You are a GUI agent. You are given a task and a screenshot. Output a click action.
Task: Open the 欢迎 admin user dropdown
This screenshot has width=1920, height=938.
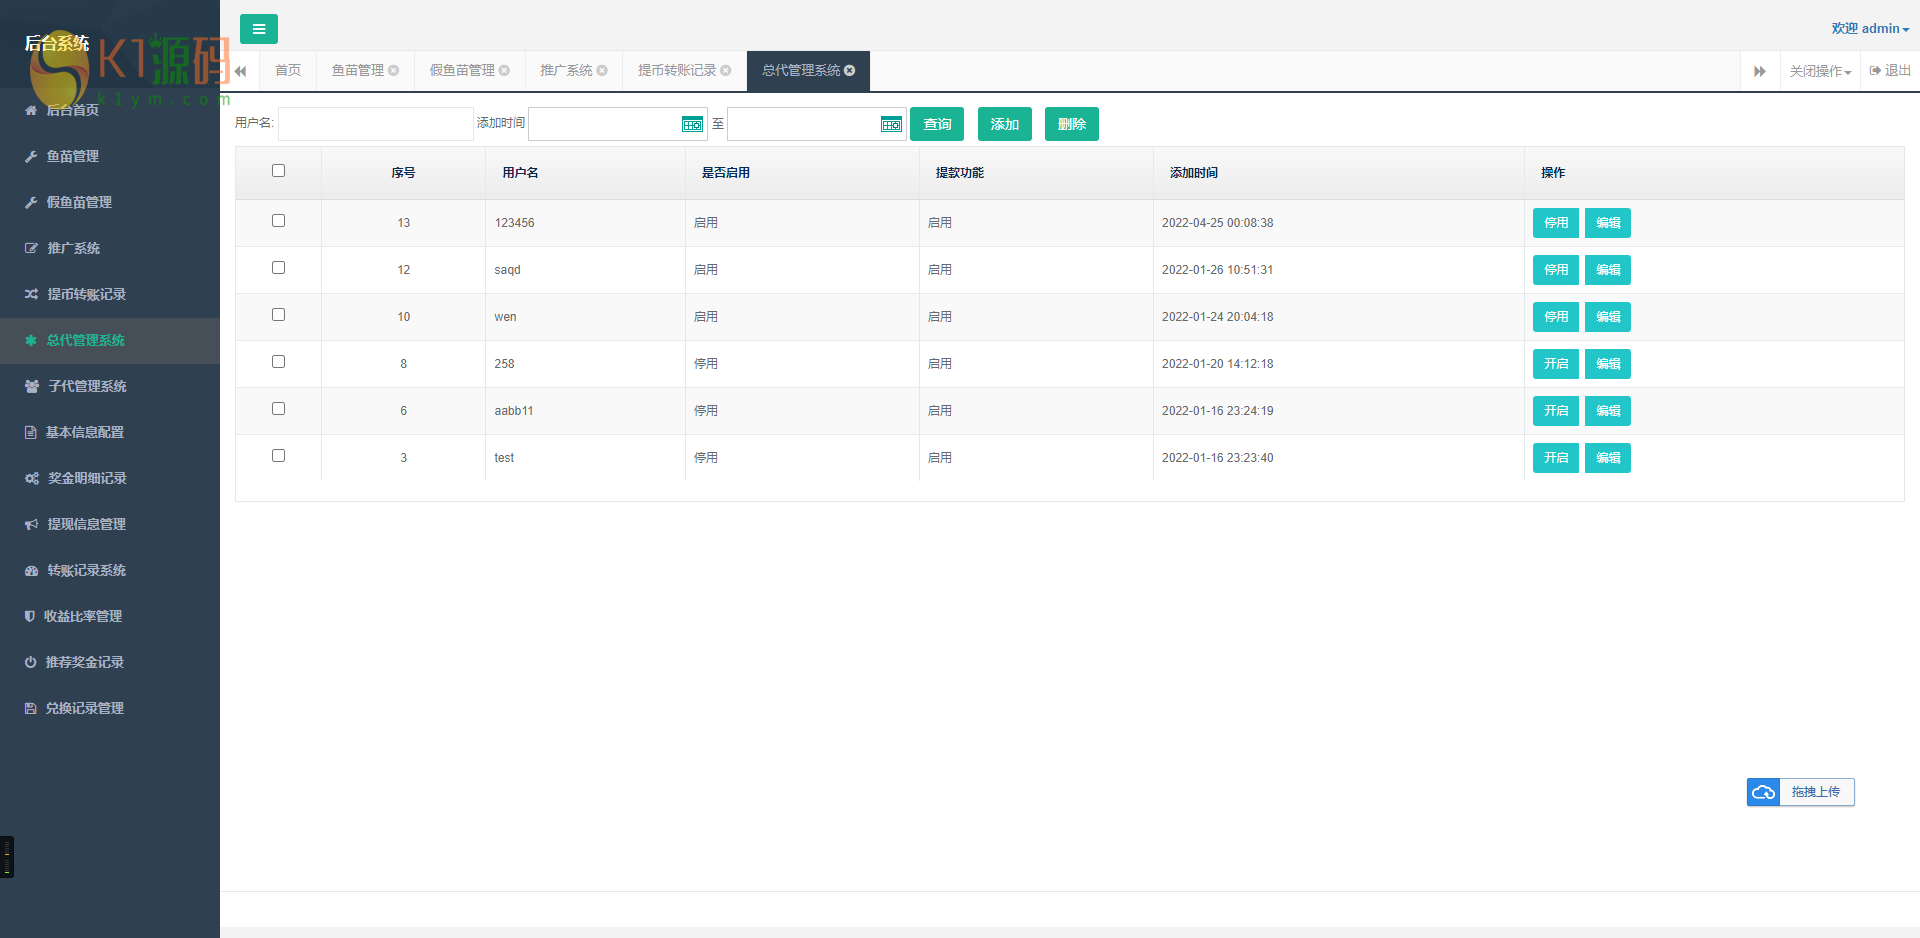1870,29
